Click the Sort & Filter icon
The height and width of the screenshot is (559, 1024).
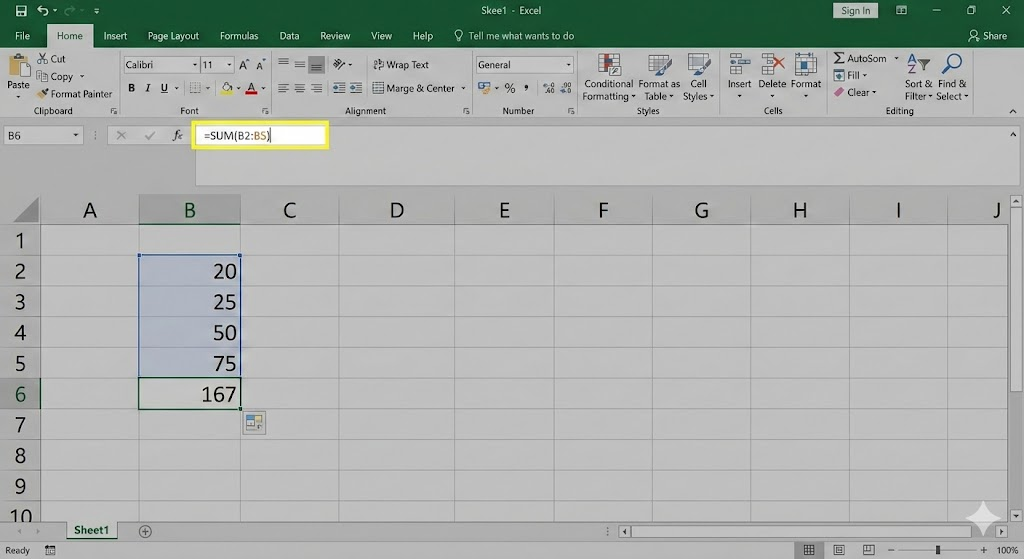tap(918, 78)
